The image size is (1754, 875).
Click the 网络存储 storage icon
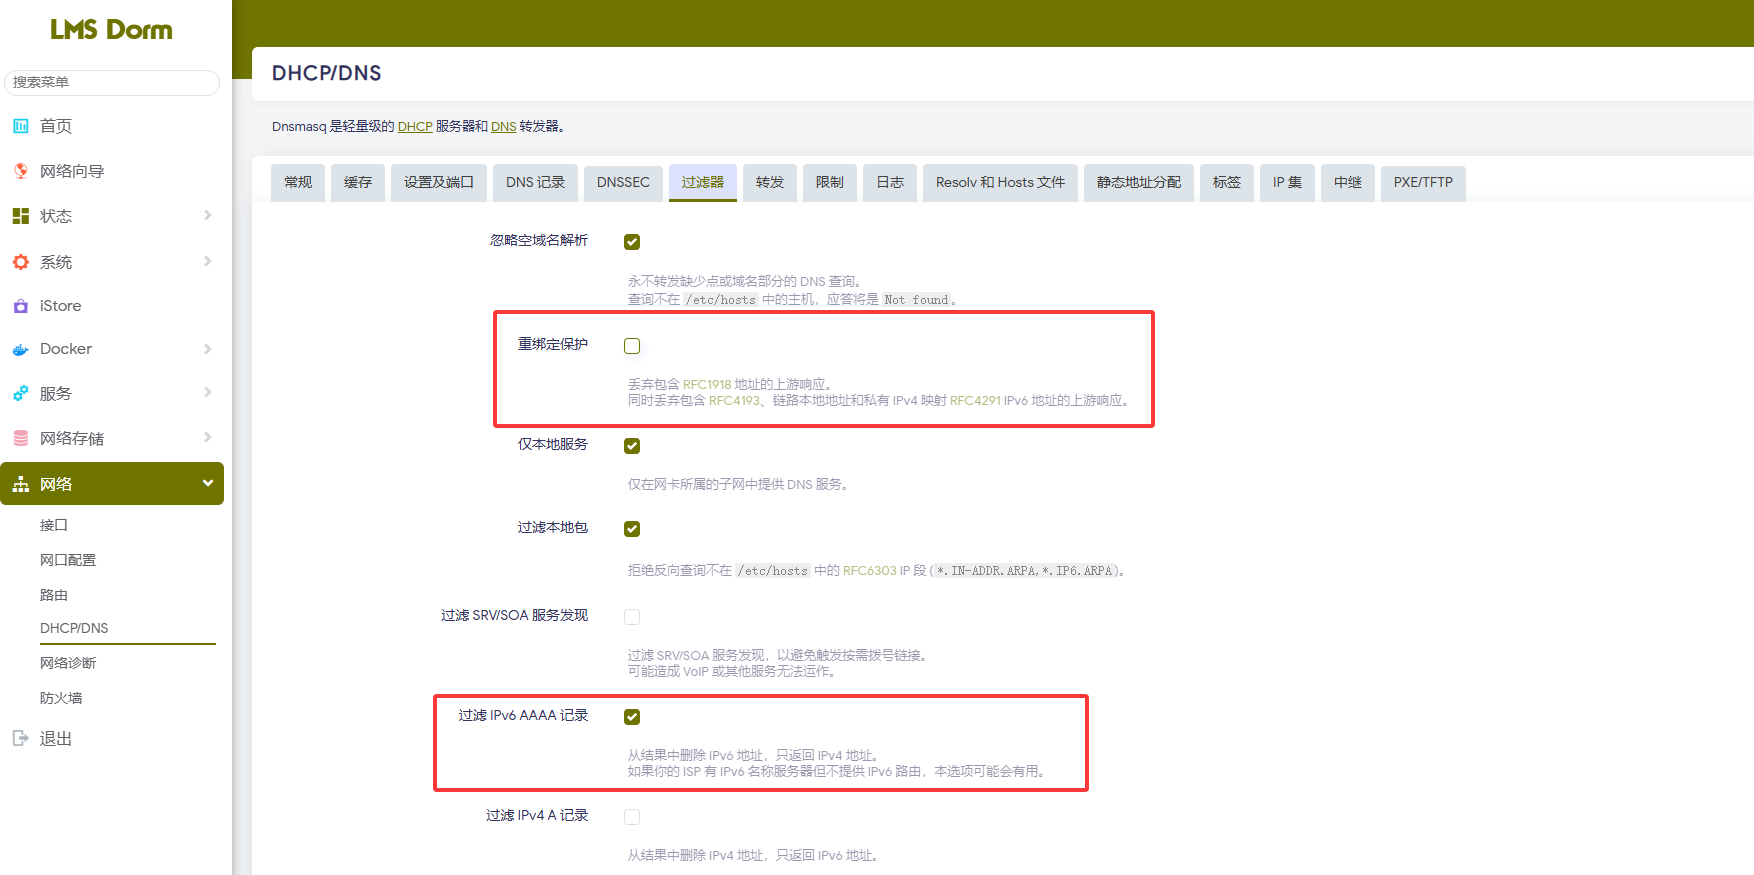click(20, 438)
